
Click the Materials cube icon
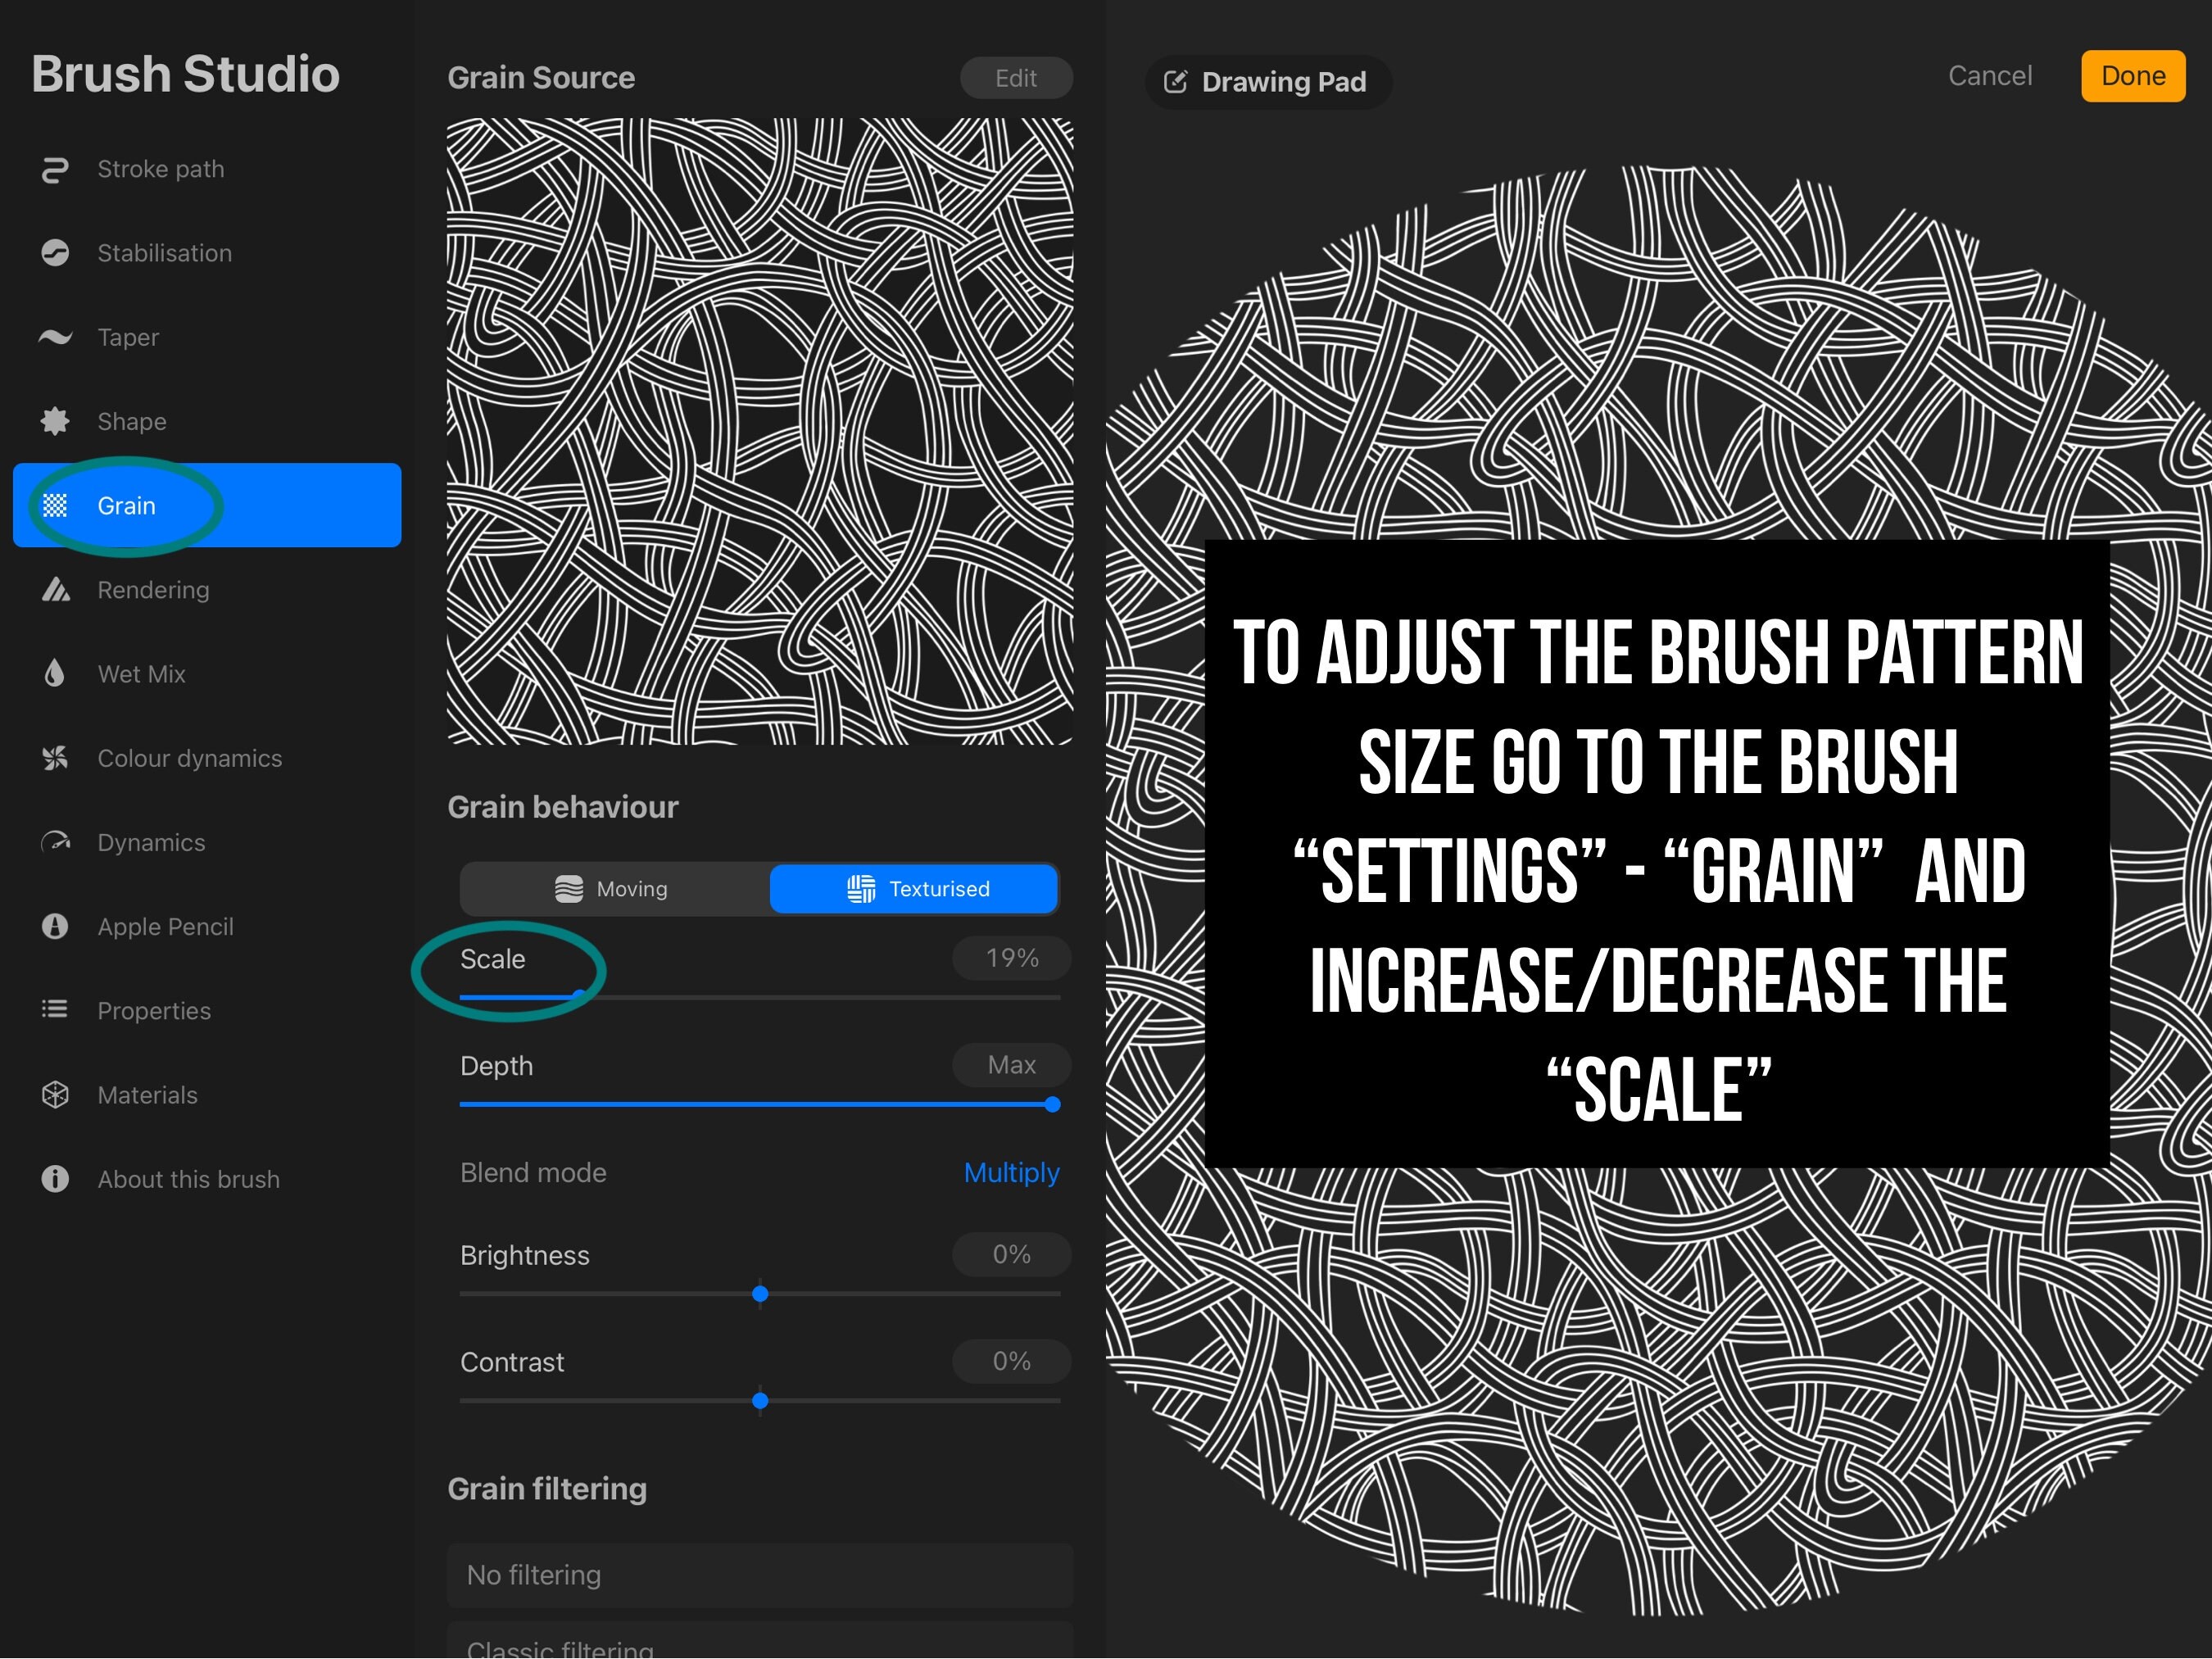point(55,1094)
